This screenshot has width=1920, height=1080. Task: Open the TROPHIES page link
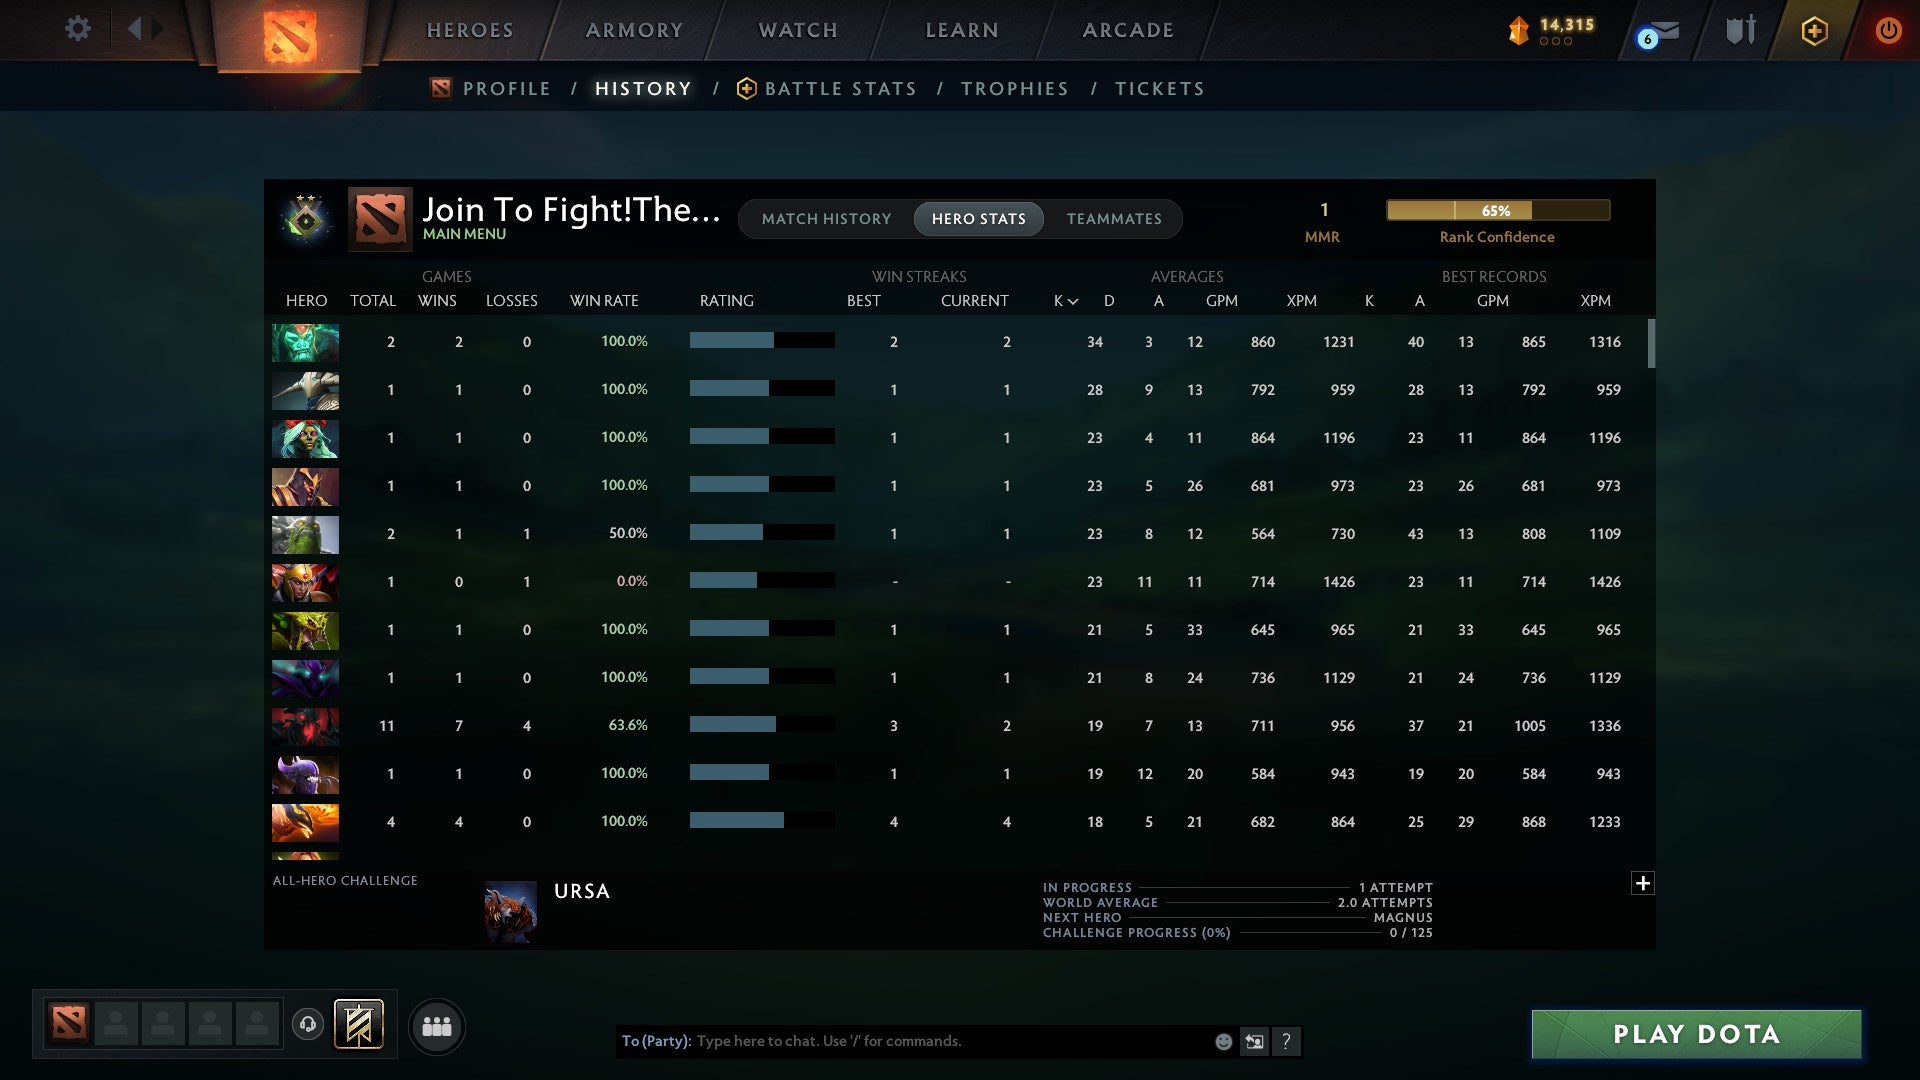point(1014,88)
